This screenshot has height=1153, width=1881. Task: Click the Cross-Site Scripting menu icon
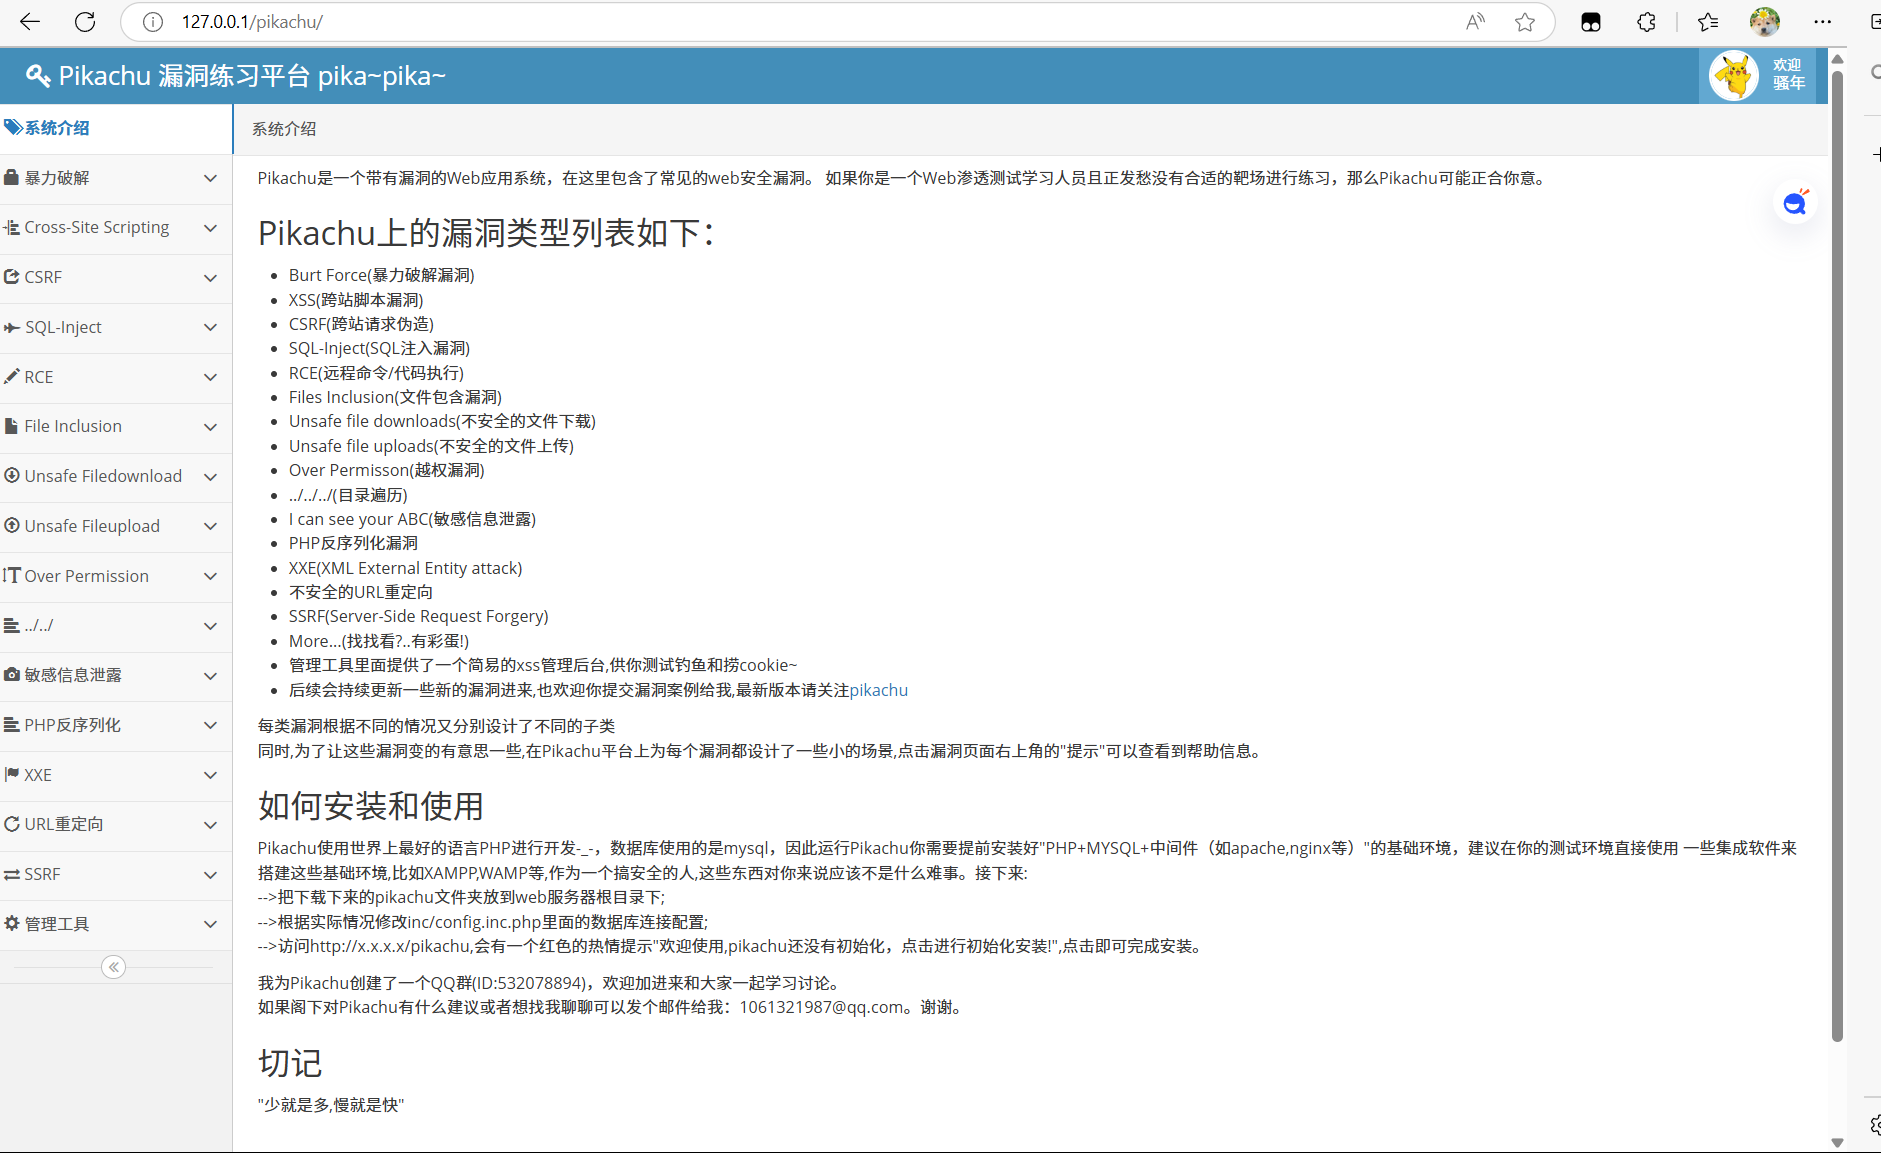12,228
